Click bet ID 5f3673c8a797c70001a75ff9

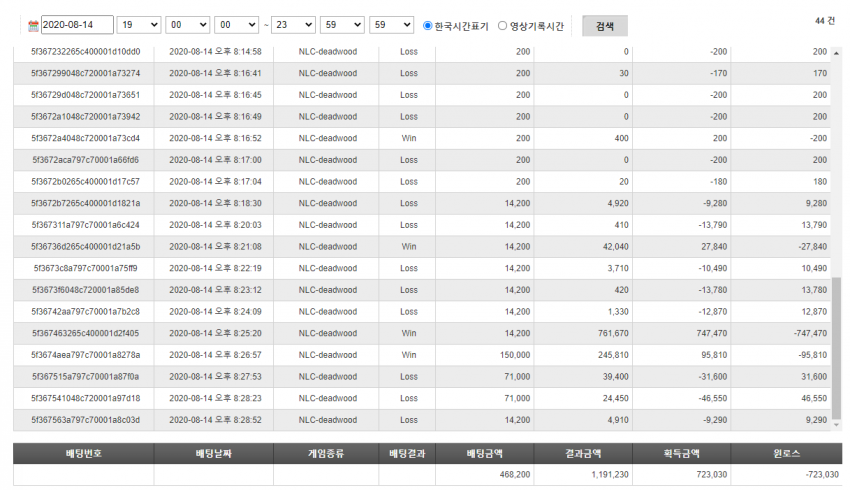click(86, 268)
